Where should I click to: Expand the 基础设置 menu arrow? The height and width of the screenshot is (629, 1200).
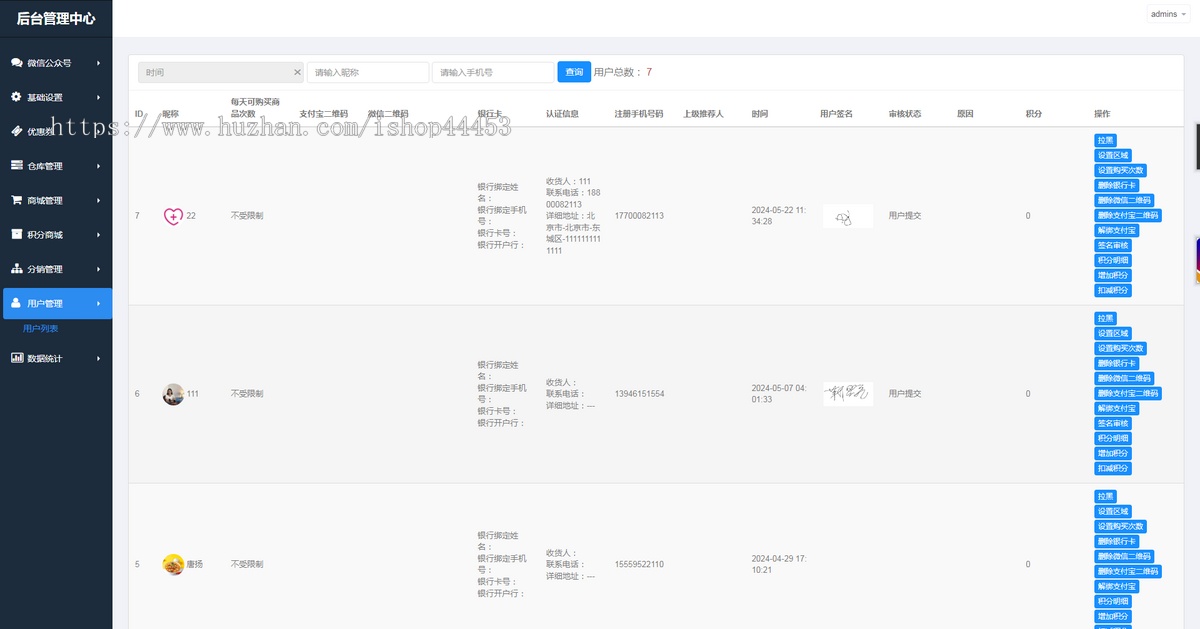[98, 97]
